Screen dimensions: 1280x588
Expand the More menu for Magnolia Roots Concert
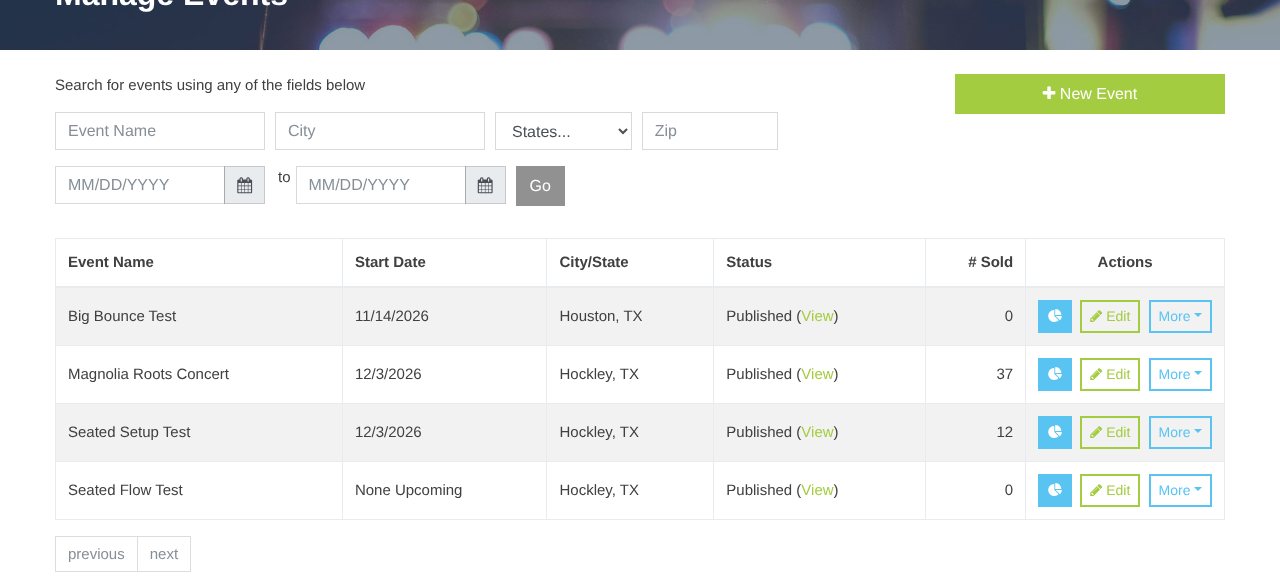[x=1180, y=374]
